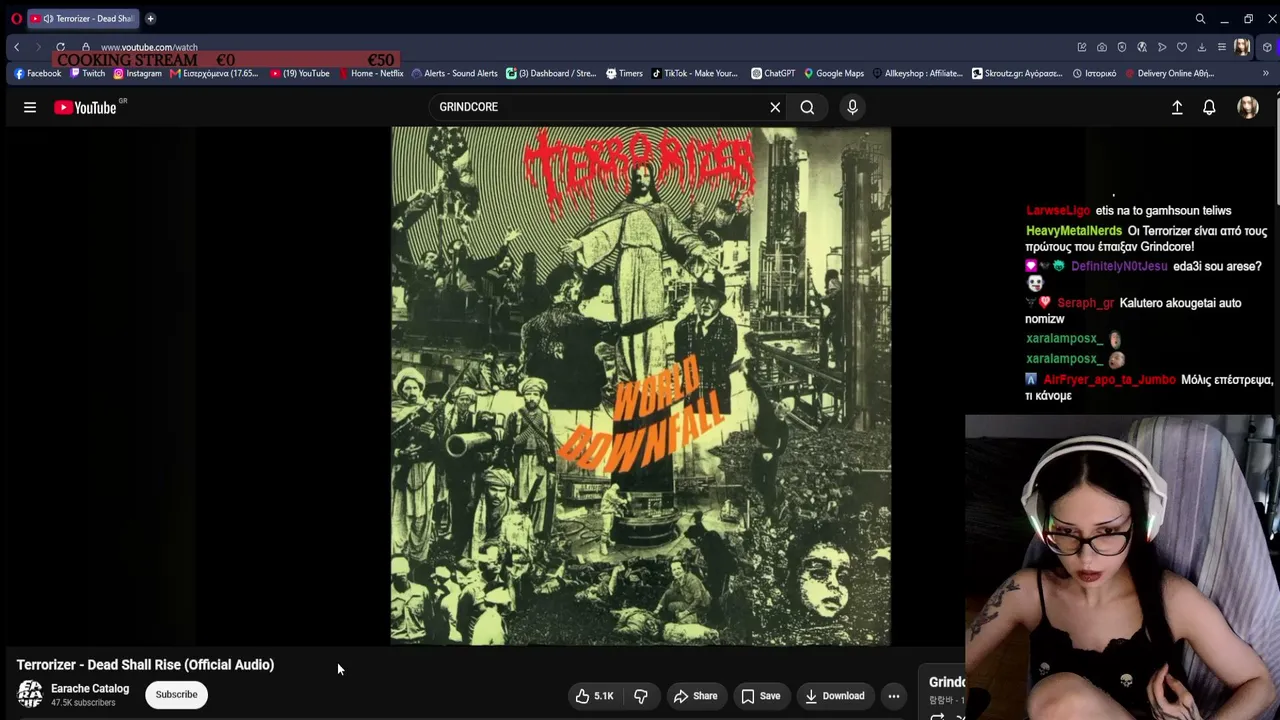Screen dimensions: 1280x720
Task: Open Facebook bookmark
Action: click(38, 73)
